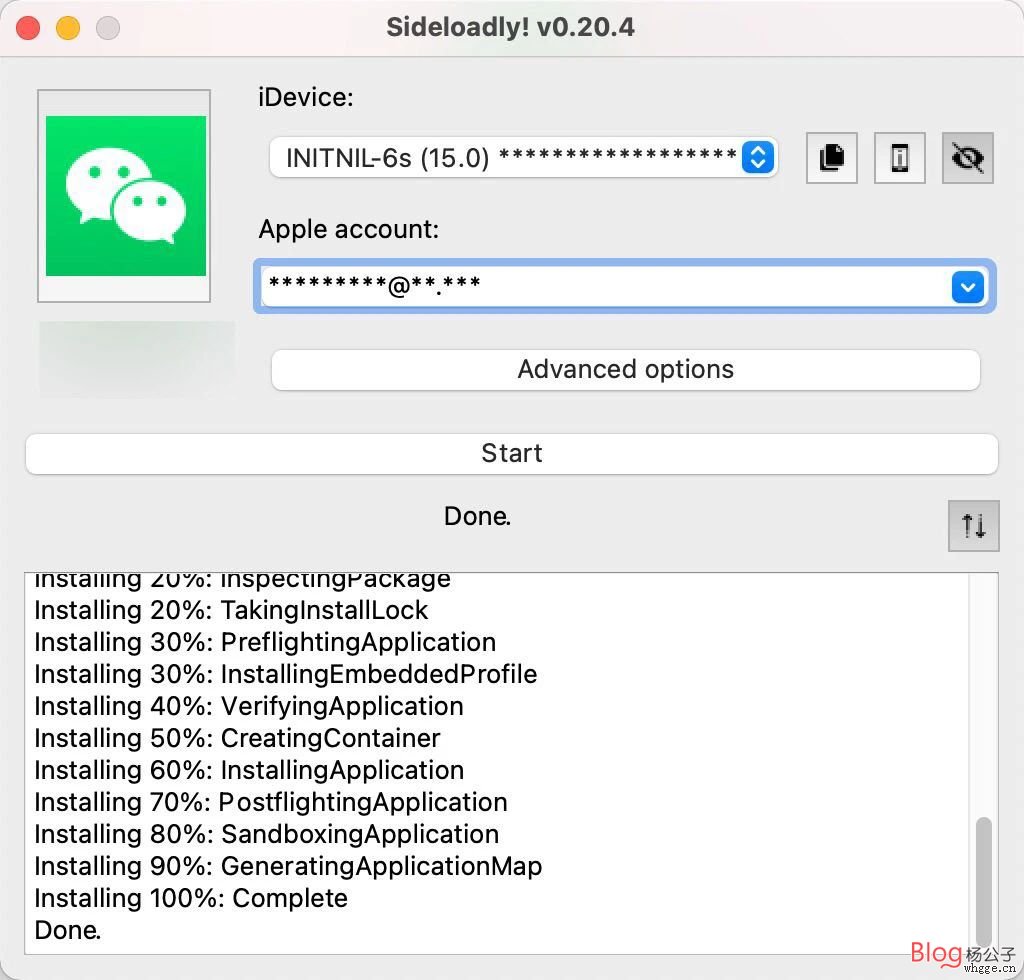Click the 'iDevice:' label
The height and width of the screenshot is (980, 1024).
click(306, 97)
